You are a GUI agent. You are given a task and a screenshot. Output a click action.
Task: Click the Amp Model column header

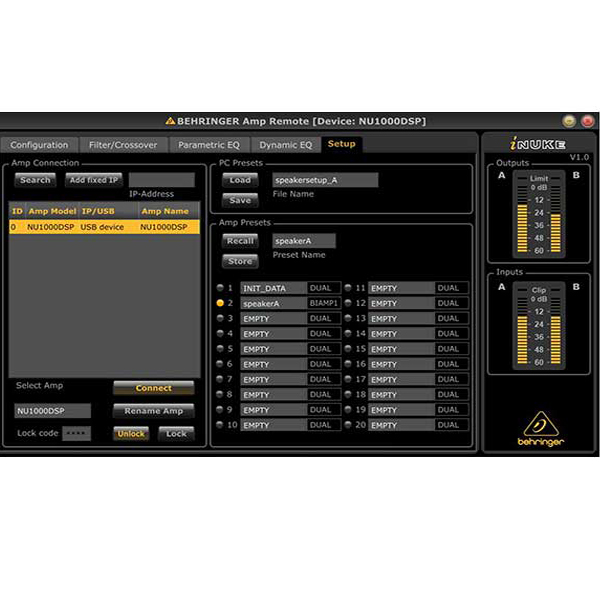[x=52, y=211]
